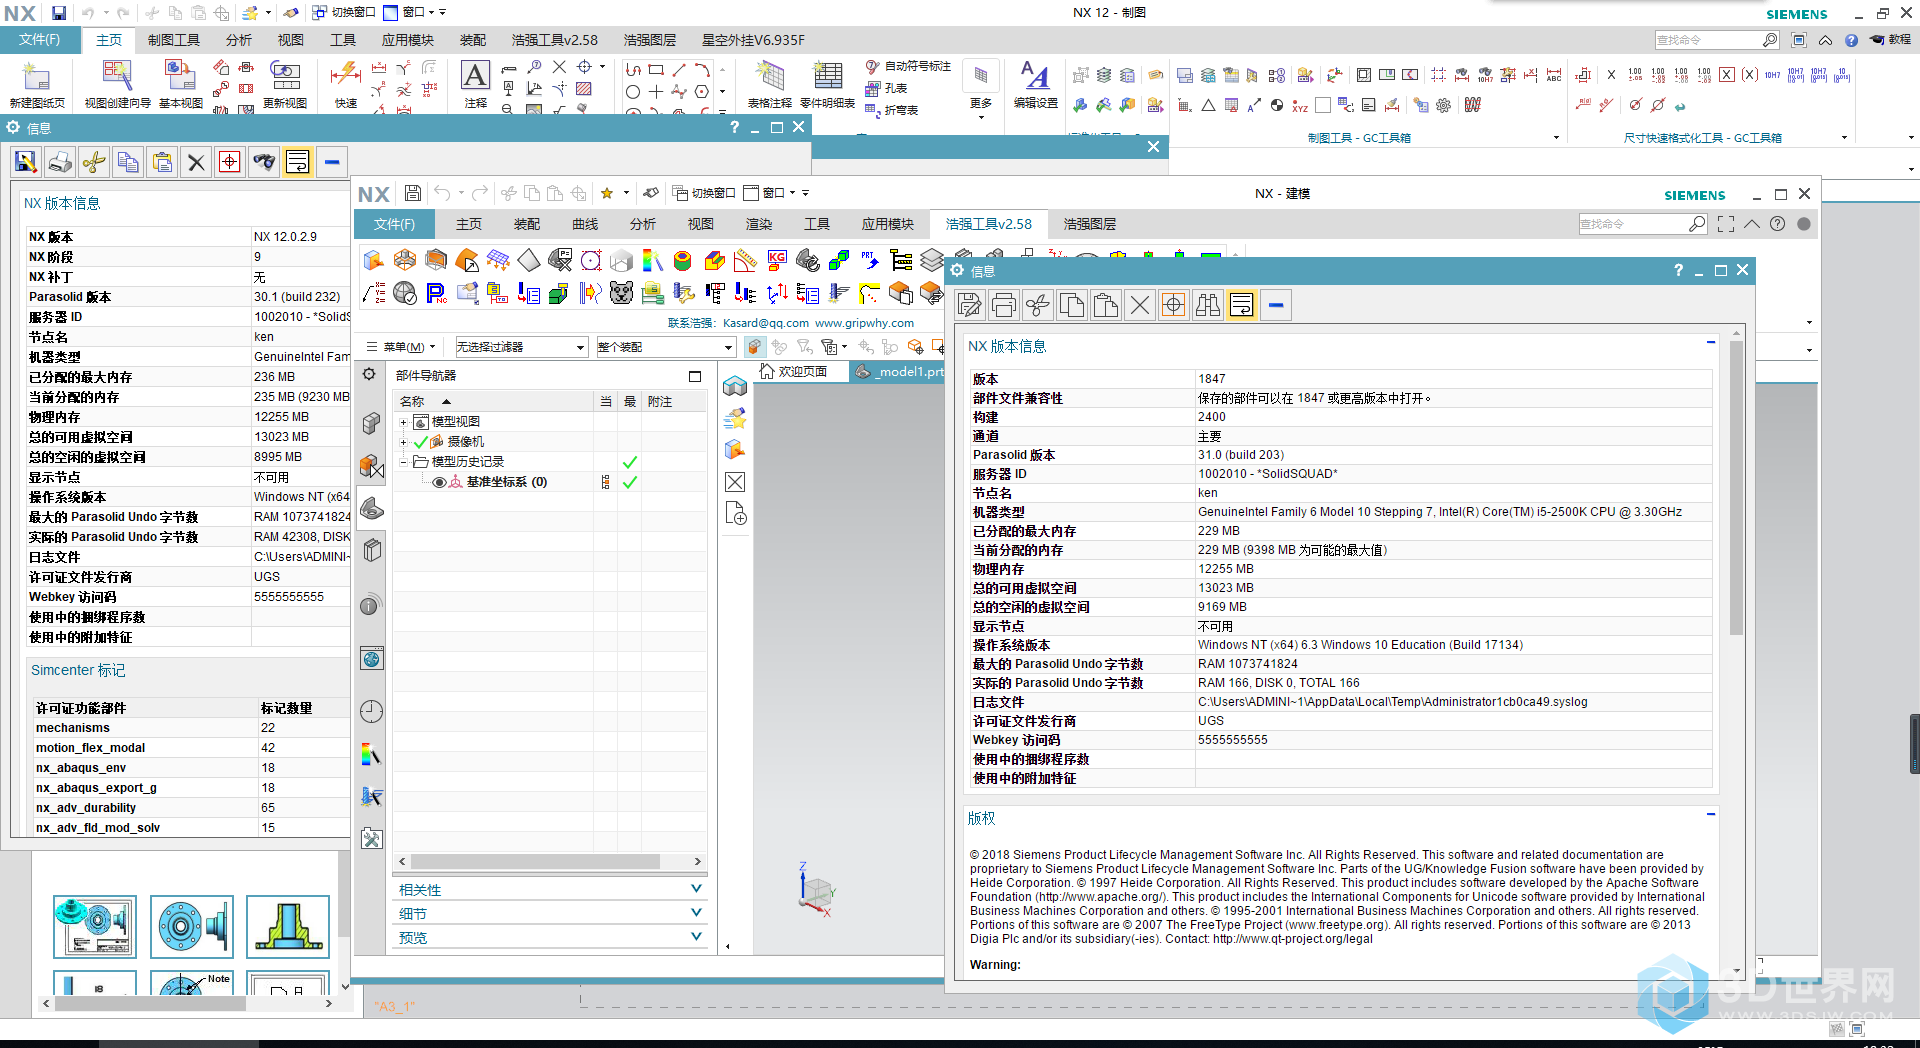Viewport: 1920px width, 1048px height.
Task: Click the resource bar settings gear icon
Action: 369,374
